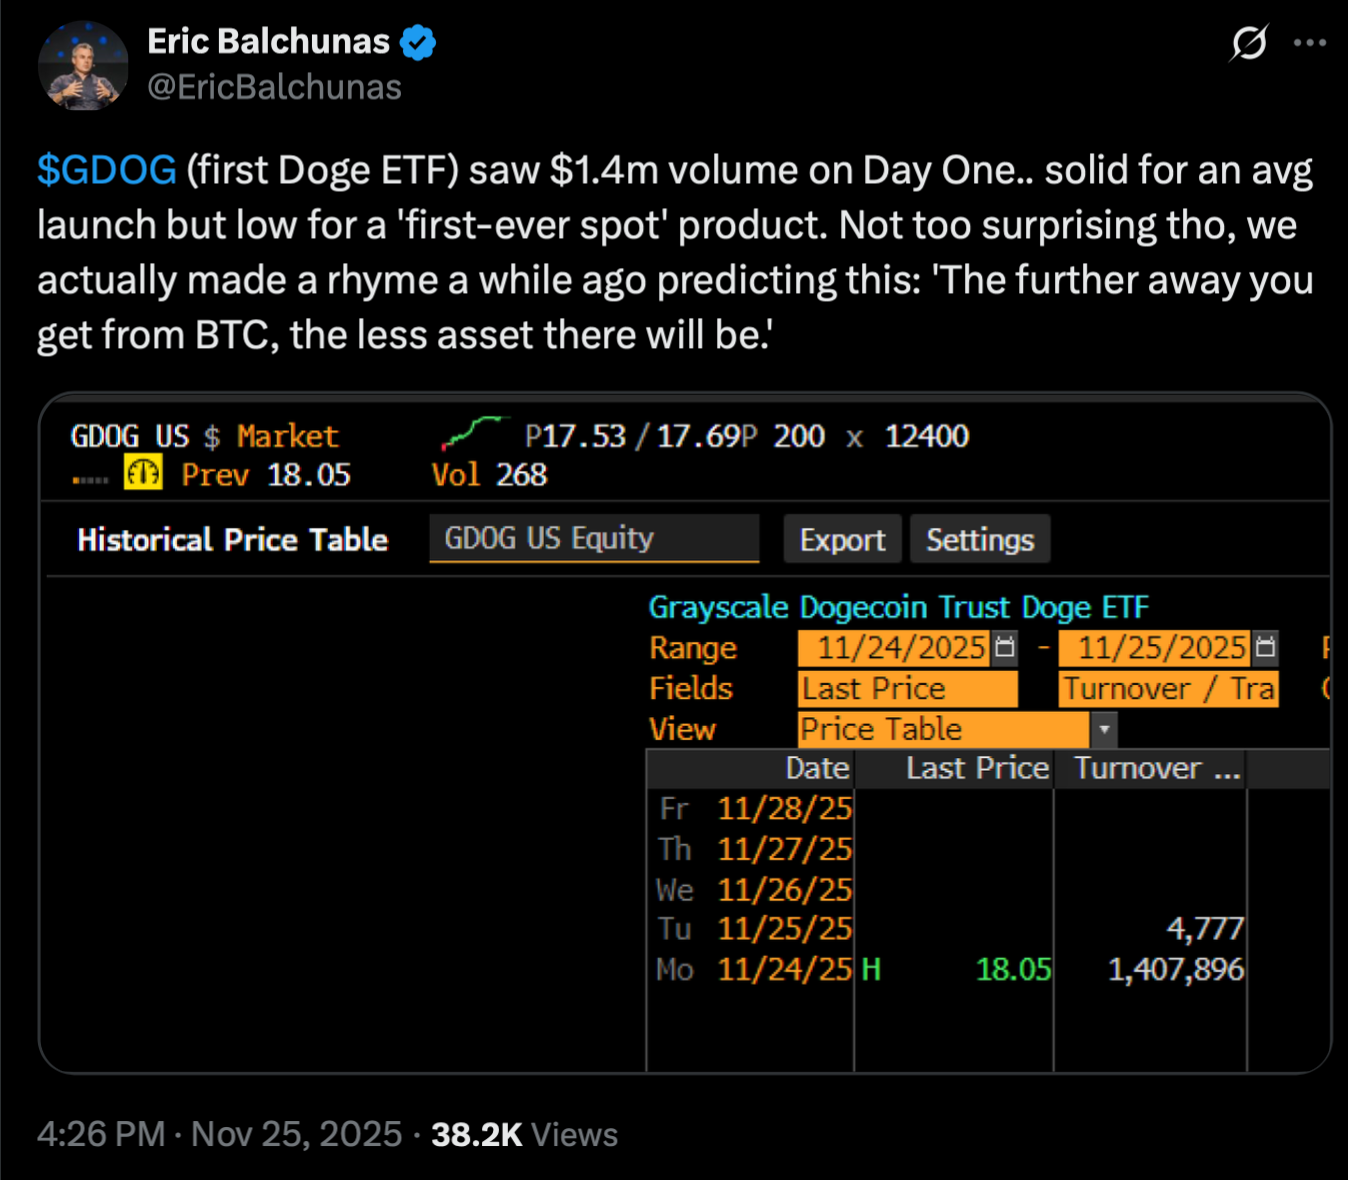The height and width of the screenshot is (1180, 1348).
Task: Open the start date calendar icon
Action: [1005, 648]
